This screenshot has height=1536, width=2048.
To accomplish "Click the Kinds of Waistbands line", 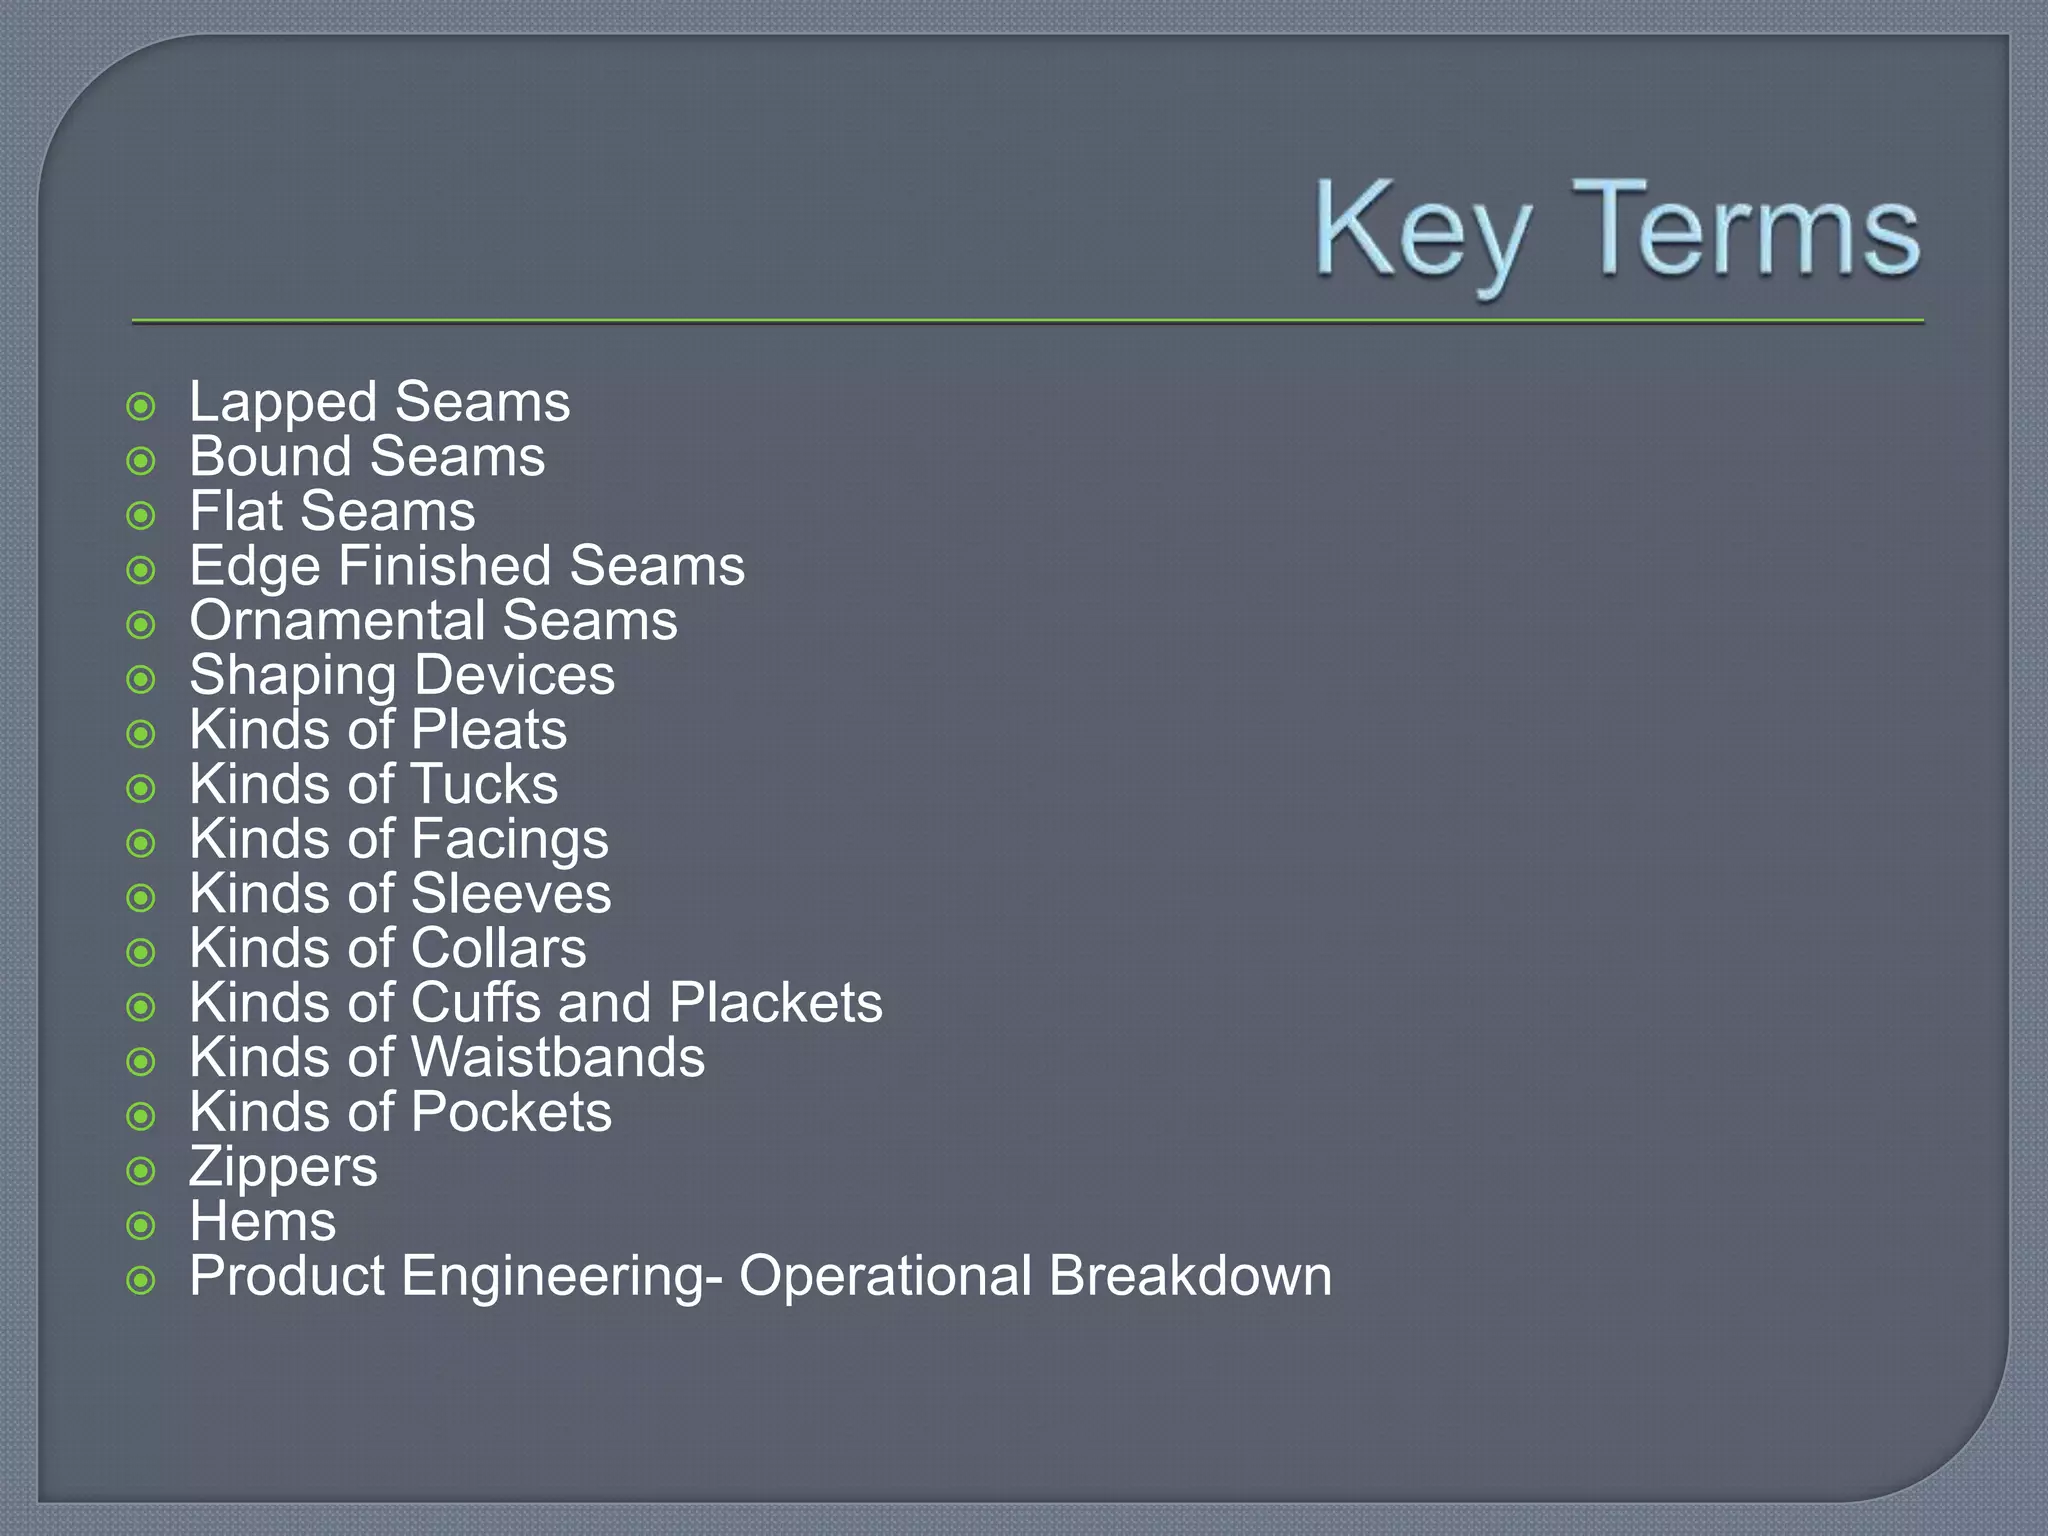I will [447, 1057].
